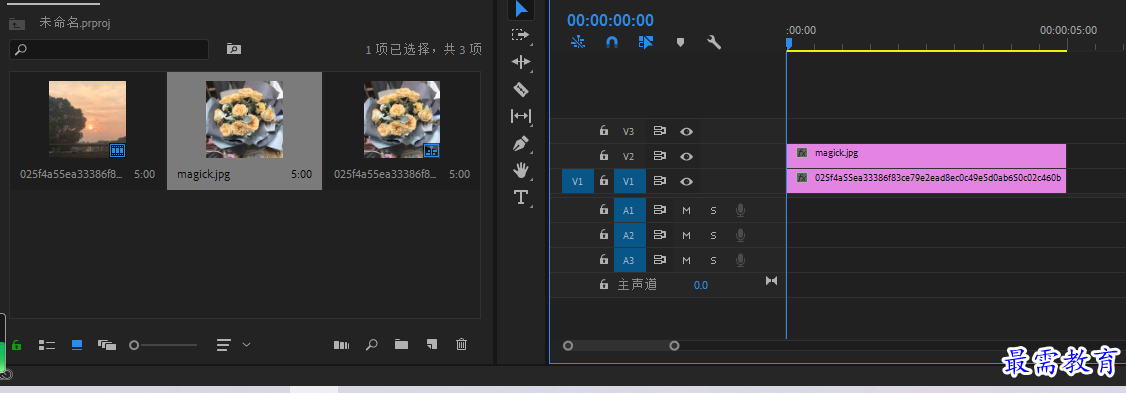1126x393 pixels.
Task: Select the flower sequence thumbnail
Action: 401,119
